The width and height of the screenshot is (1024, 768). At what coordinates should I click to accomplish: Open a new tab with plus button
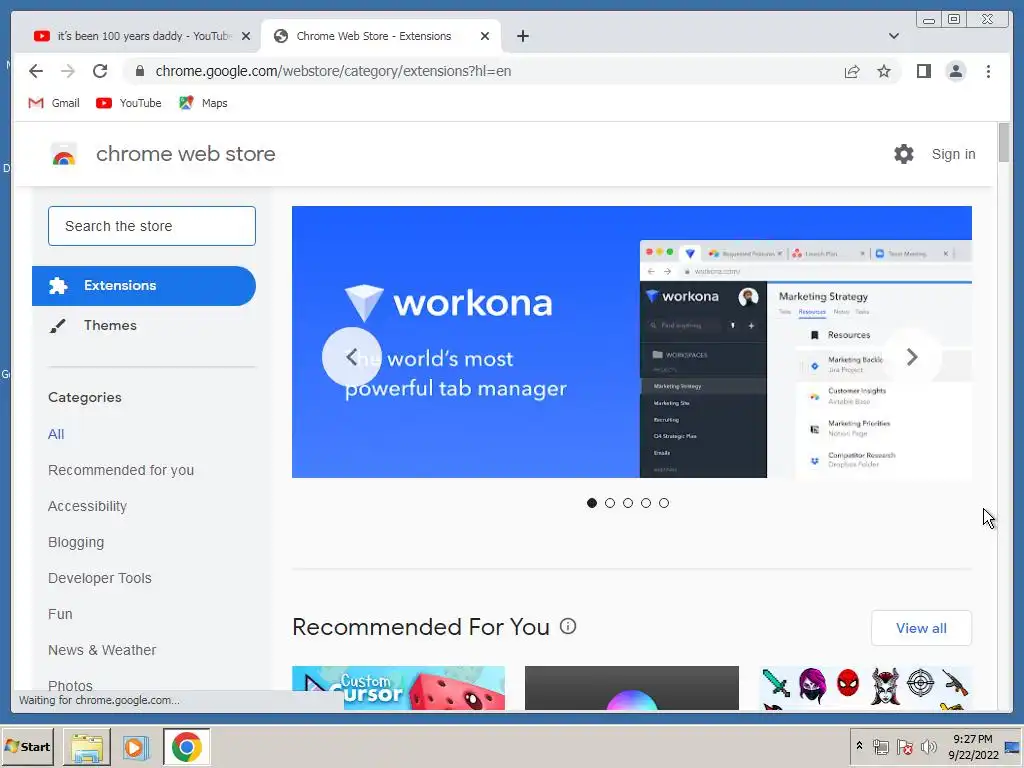(522, 36)
